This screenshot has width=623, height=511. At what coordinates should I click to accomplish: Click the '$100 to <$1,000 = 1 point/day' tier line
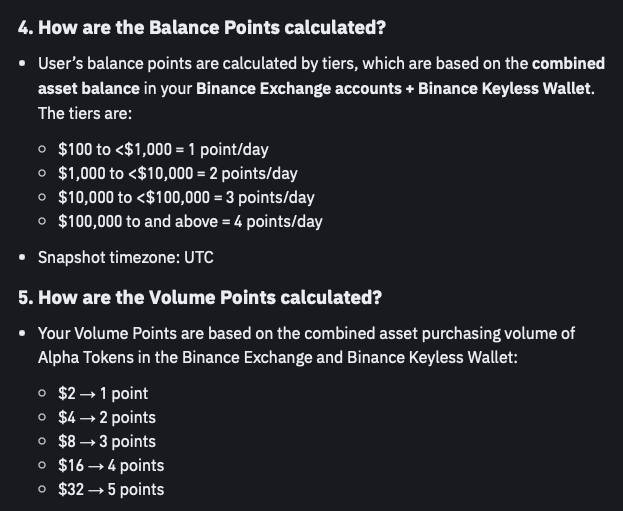coord(163,149)
